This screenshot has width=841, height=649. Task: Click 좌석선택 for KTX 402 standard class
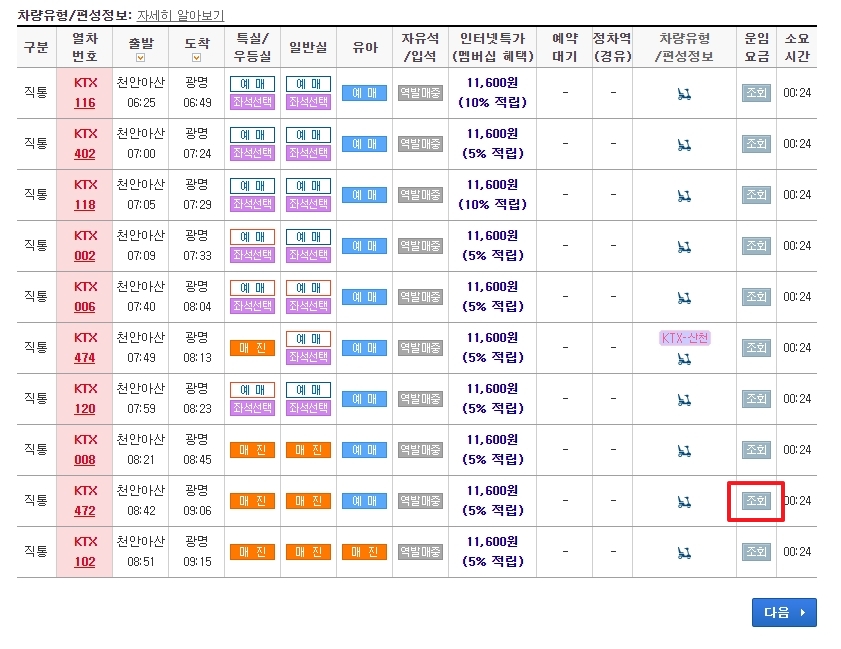coord(308,154)
